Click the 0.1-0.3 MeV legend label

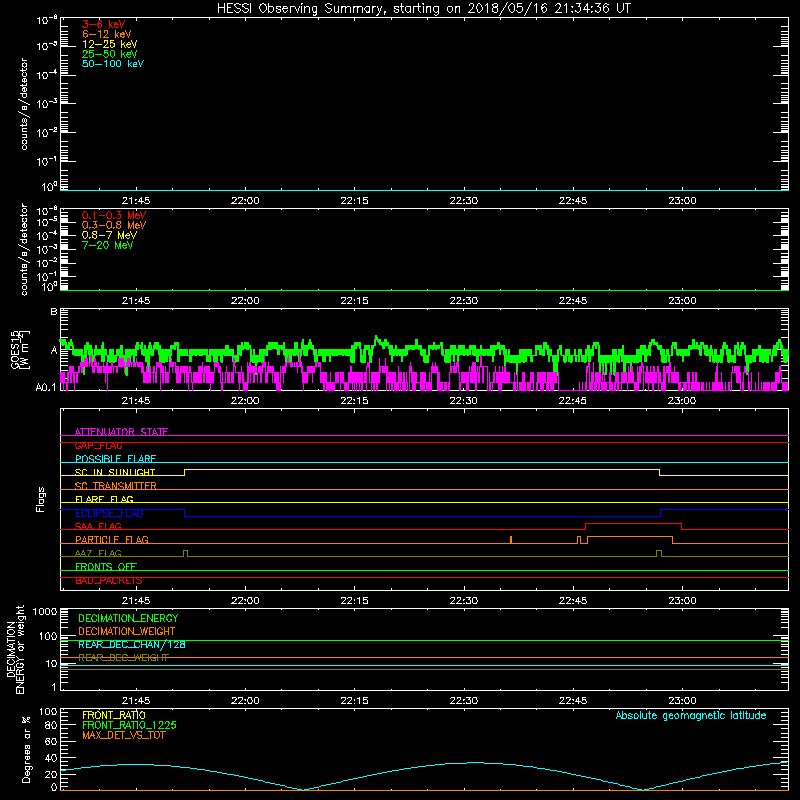pyautogui.click(x=114, y=215)
